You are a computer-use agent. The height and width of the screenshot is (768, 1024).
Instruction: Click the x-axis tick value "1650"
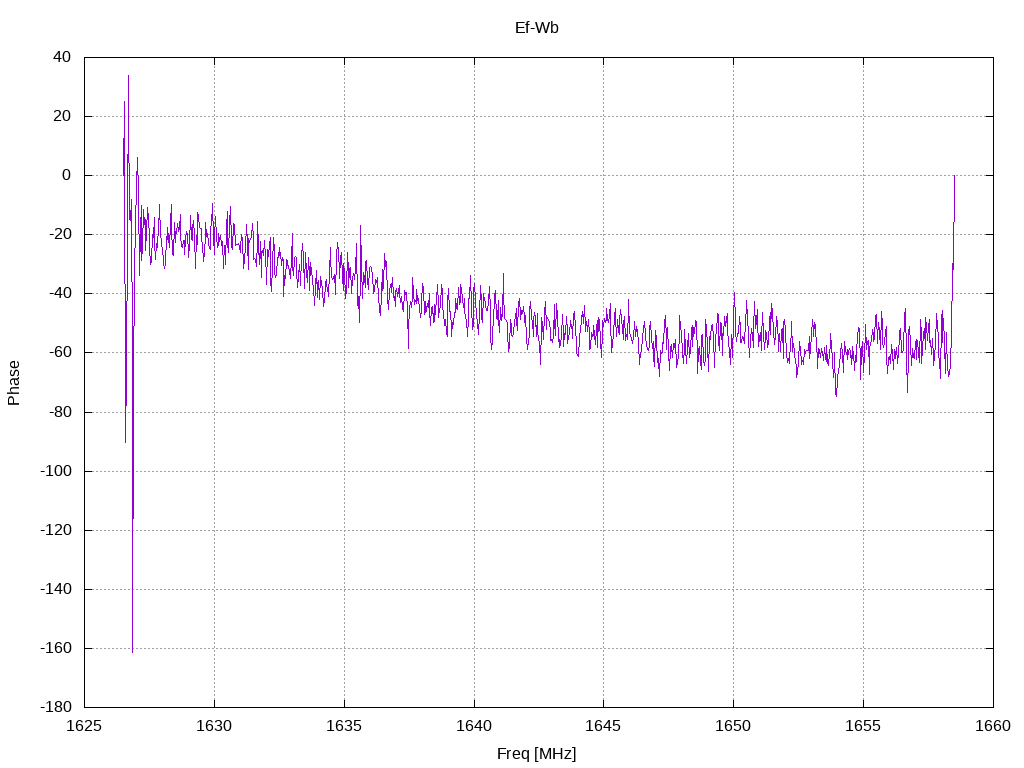[733, 726]
